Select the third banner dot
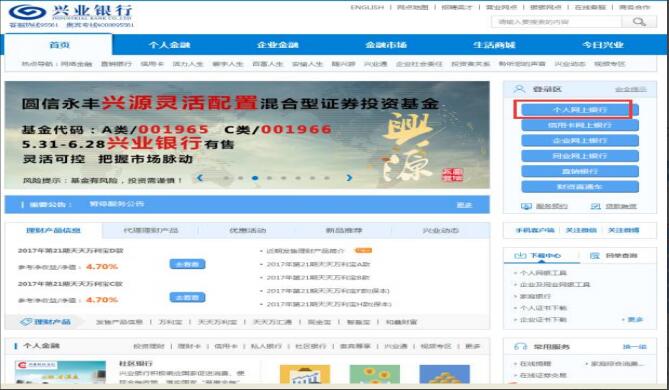The width and height of the screenshot is (669, 390). (255, 178)
